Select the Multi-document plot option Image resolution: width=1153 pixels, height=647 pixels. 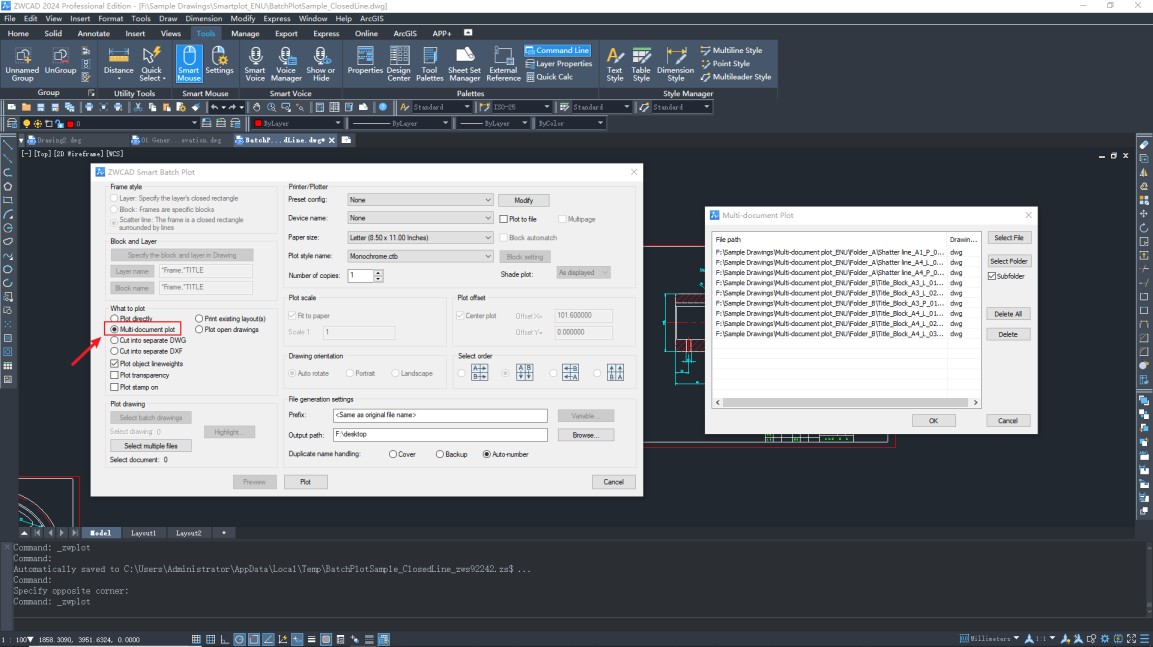[x=144, y=329]
